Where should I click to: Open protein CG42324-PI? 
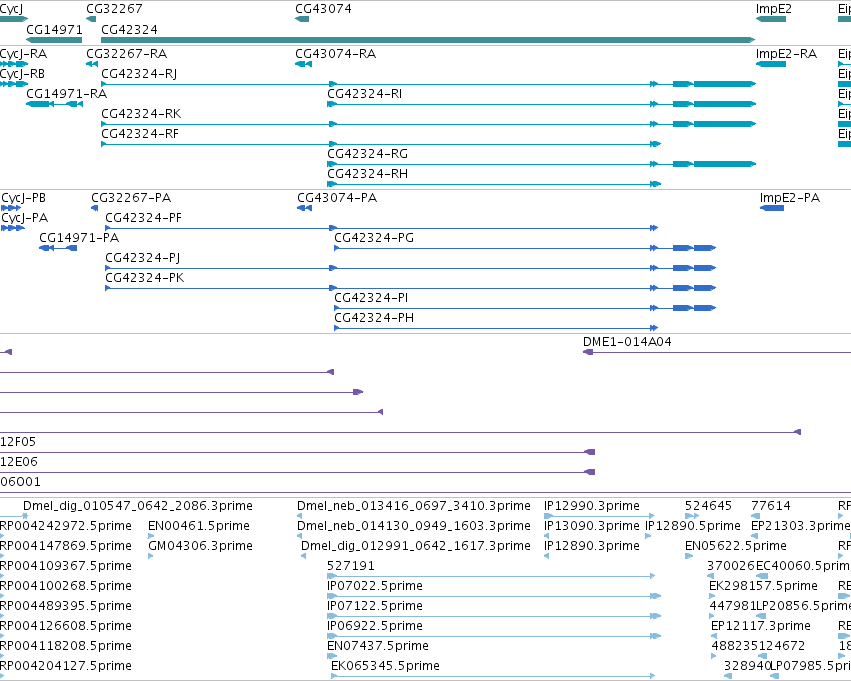pyautogui.click(x=371, y=298)
